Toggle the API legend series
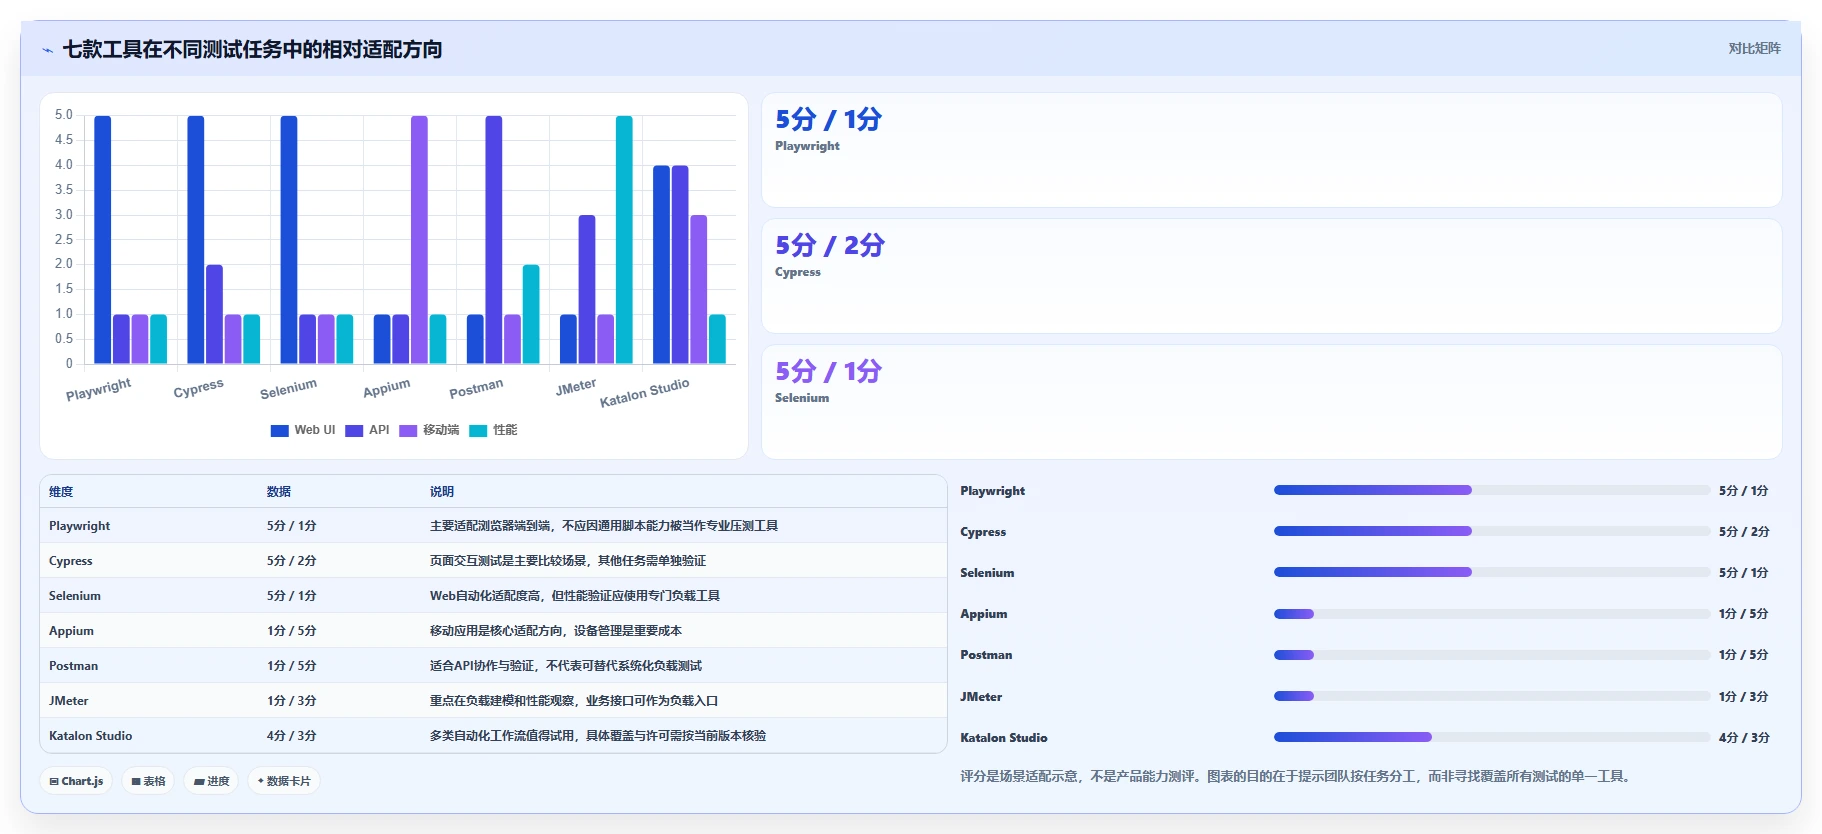1822x834 pixels. click(367, 430)
